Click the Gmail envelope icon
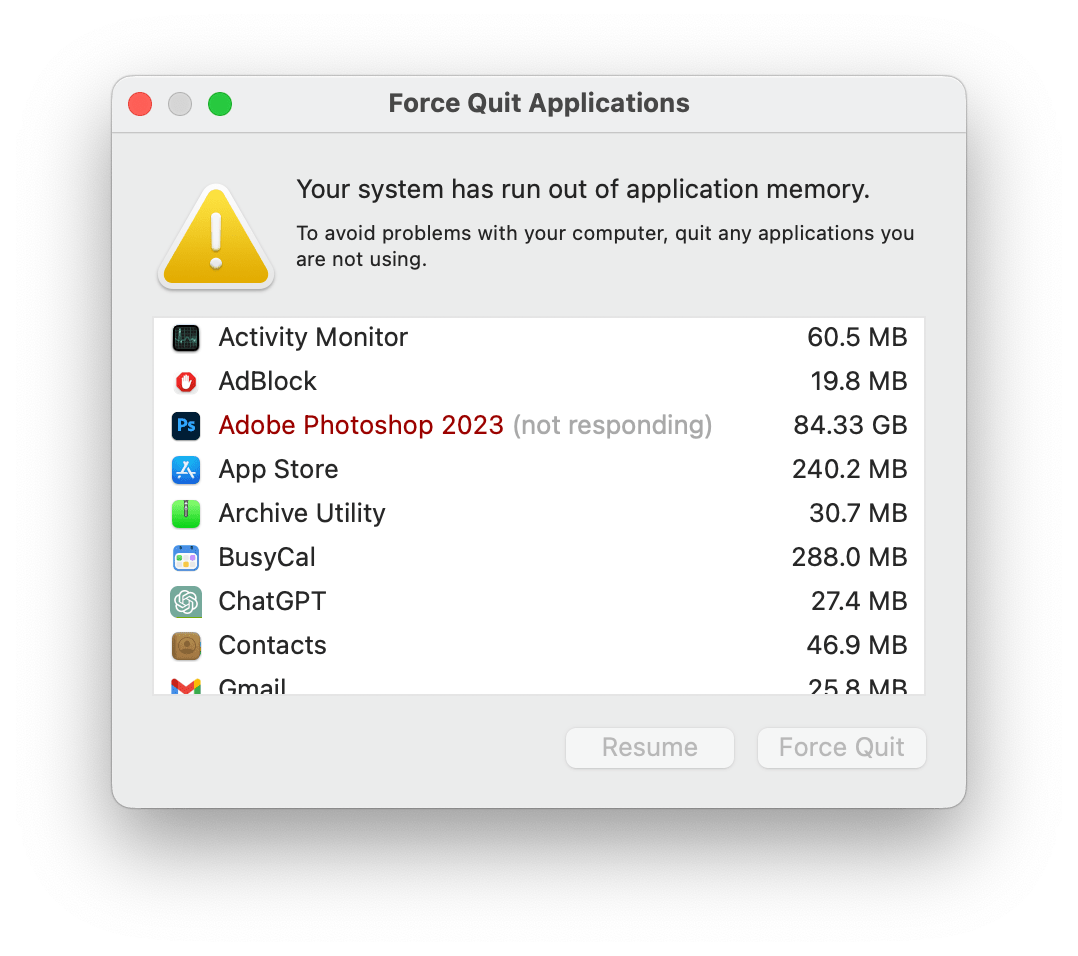 186,688
